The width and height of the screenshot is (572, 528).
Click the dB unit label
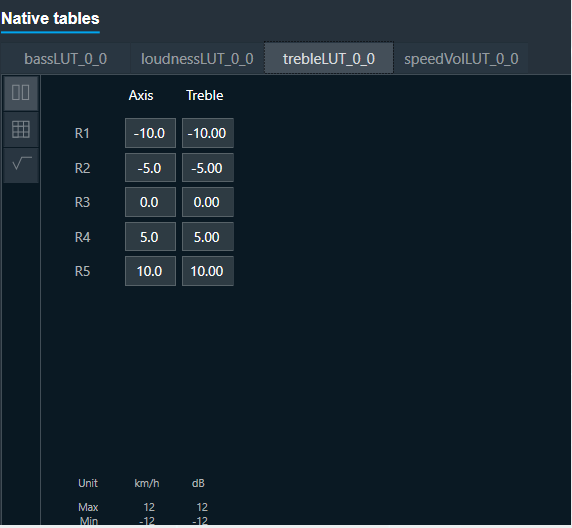click(x=198, y=483)
